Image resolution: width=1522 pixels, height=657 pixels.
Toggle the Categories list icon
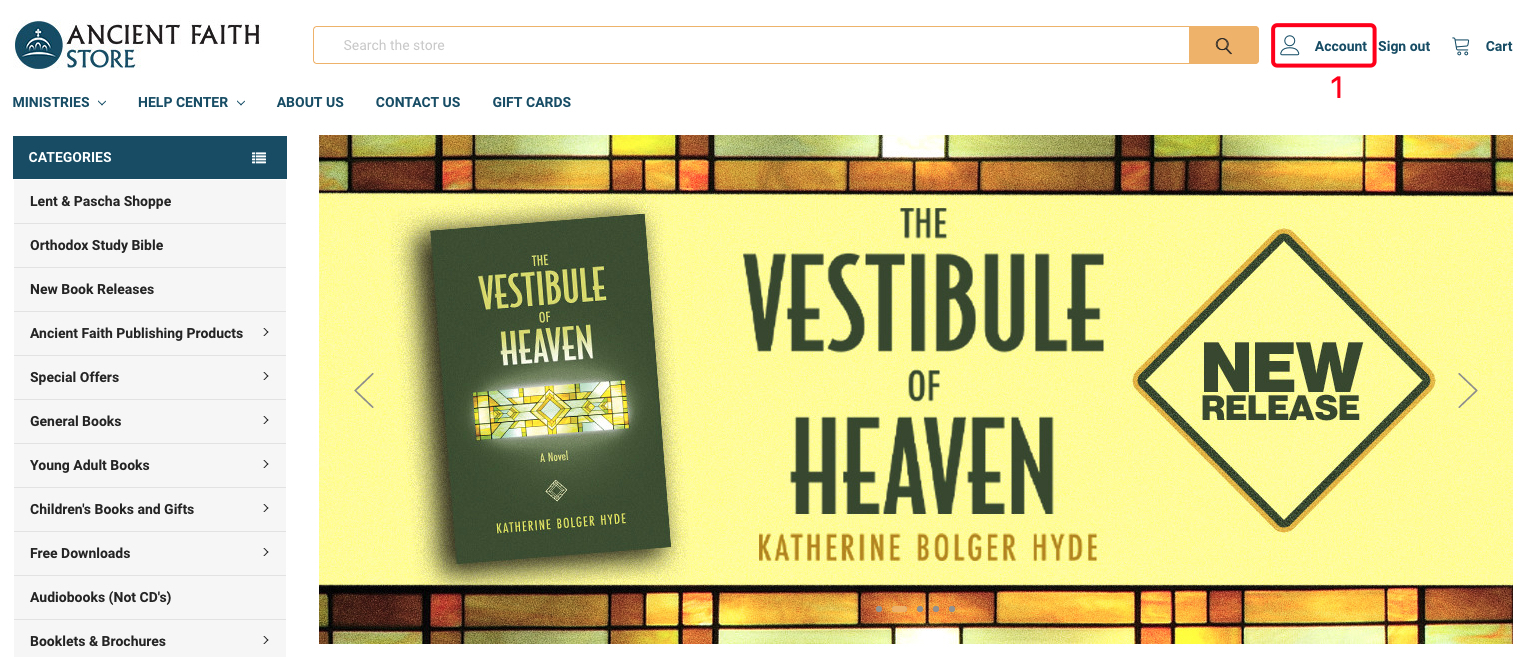(x=259, y=158)
